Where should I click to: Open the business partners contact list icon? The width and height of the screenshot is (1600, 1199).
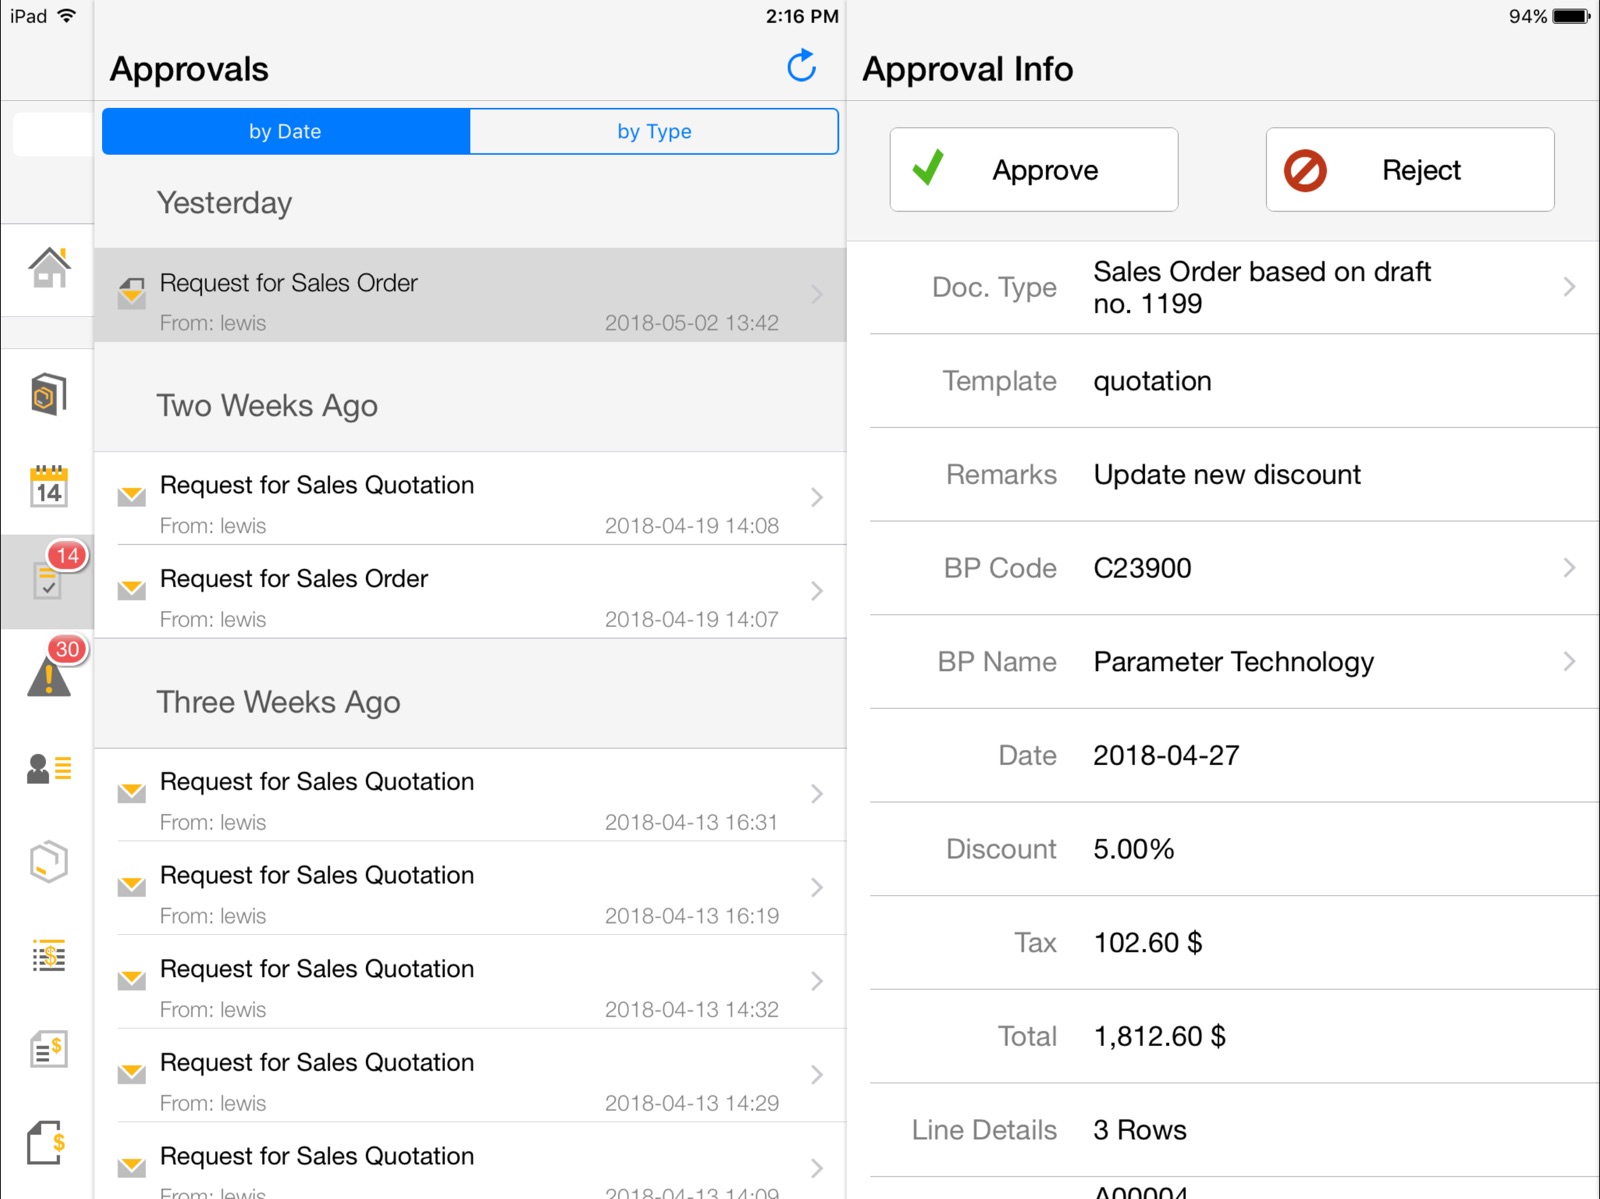point(48,768)
